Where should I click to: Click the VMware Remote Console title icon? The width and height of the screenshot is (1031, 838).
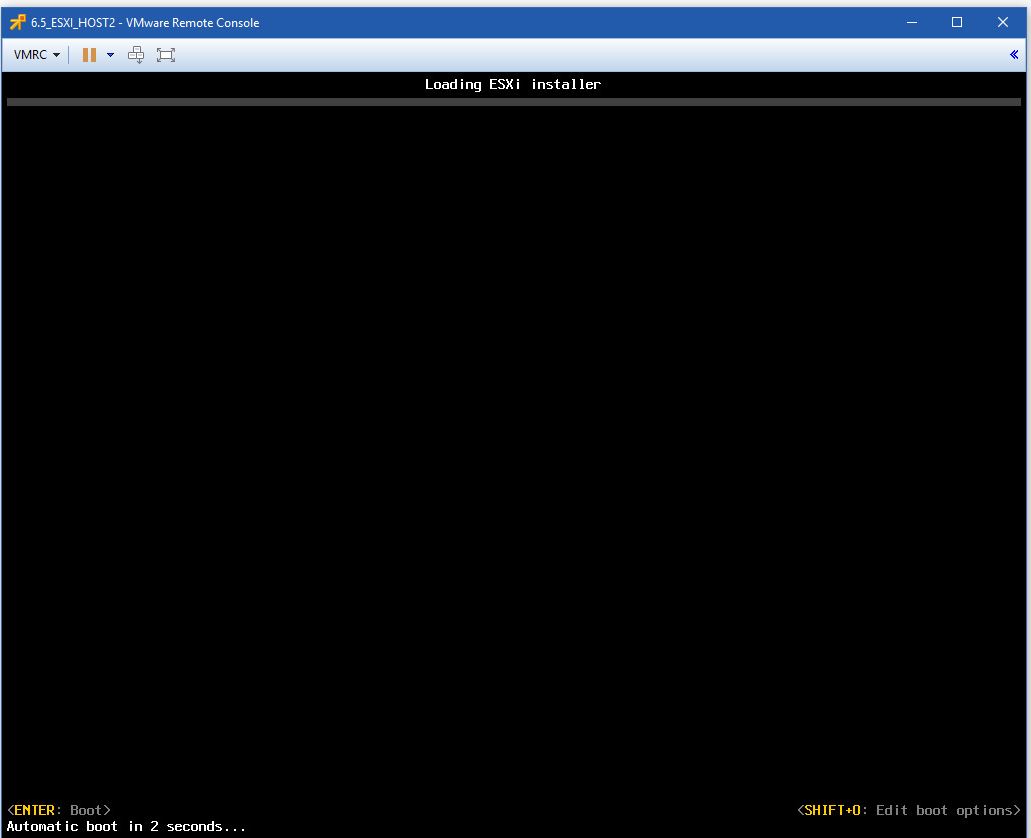tap(17, 22)
